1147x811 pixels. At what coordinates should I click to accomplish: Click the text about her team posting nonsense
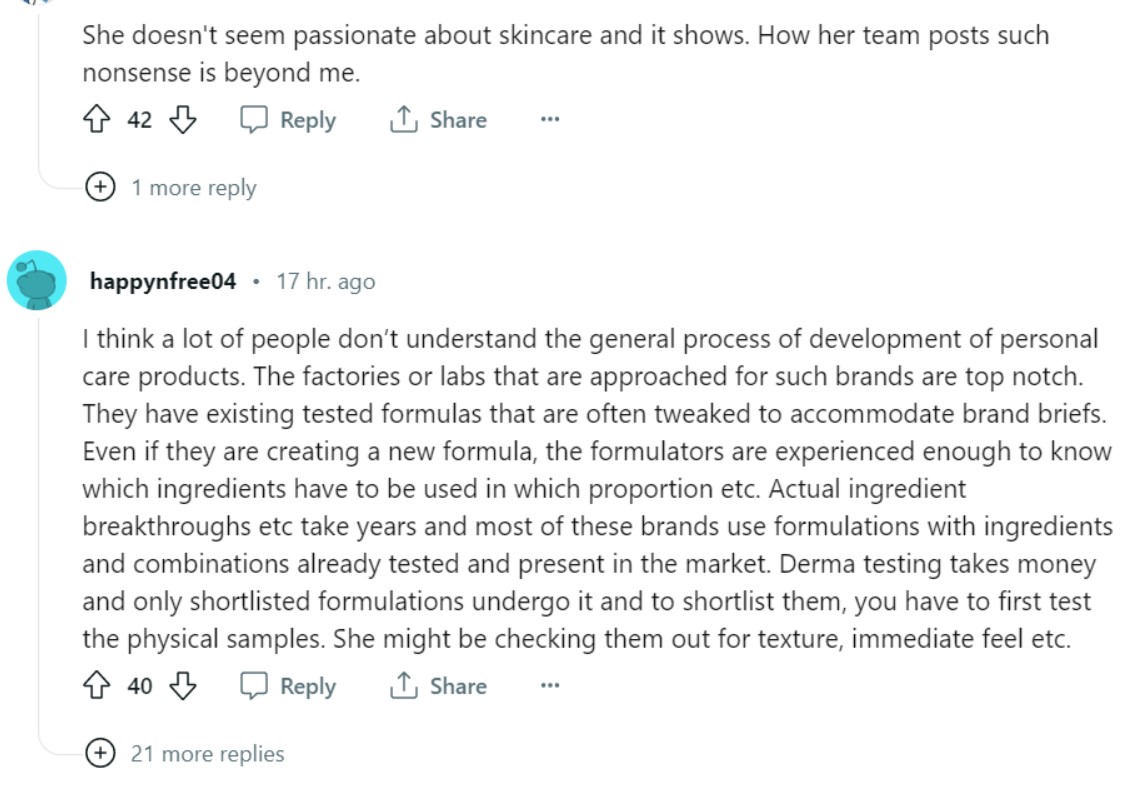(565, 53)
